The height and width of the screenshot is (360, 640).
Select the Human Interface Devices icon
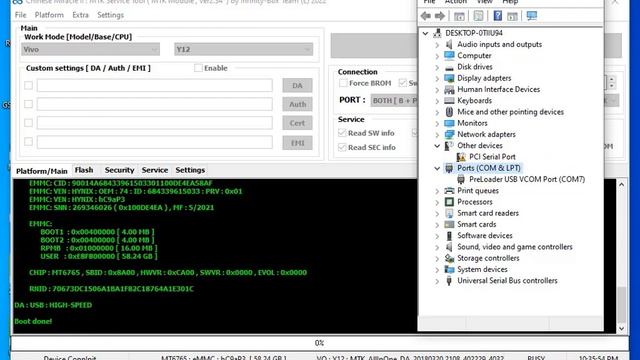tap(449, 89)
